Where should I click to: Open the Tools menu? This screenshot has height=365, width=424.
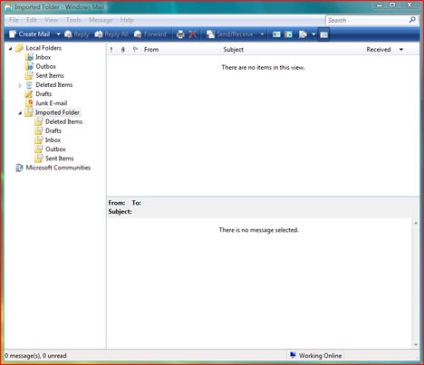tap(73, 20)
